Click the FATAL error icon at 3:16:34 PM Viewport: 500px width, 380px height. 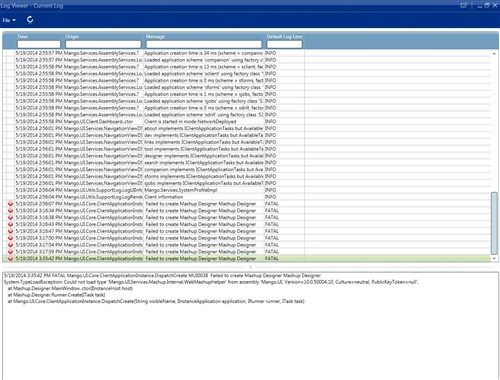[11, 211]
